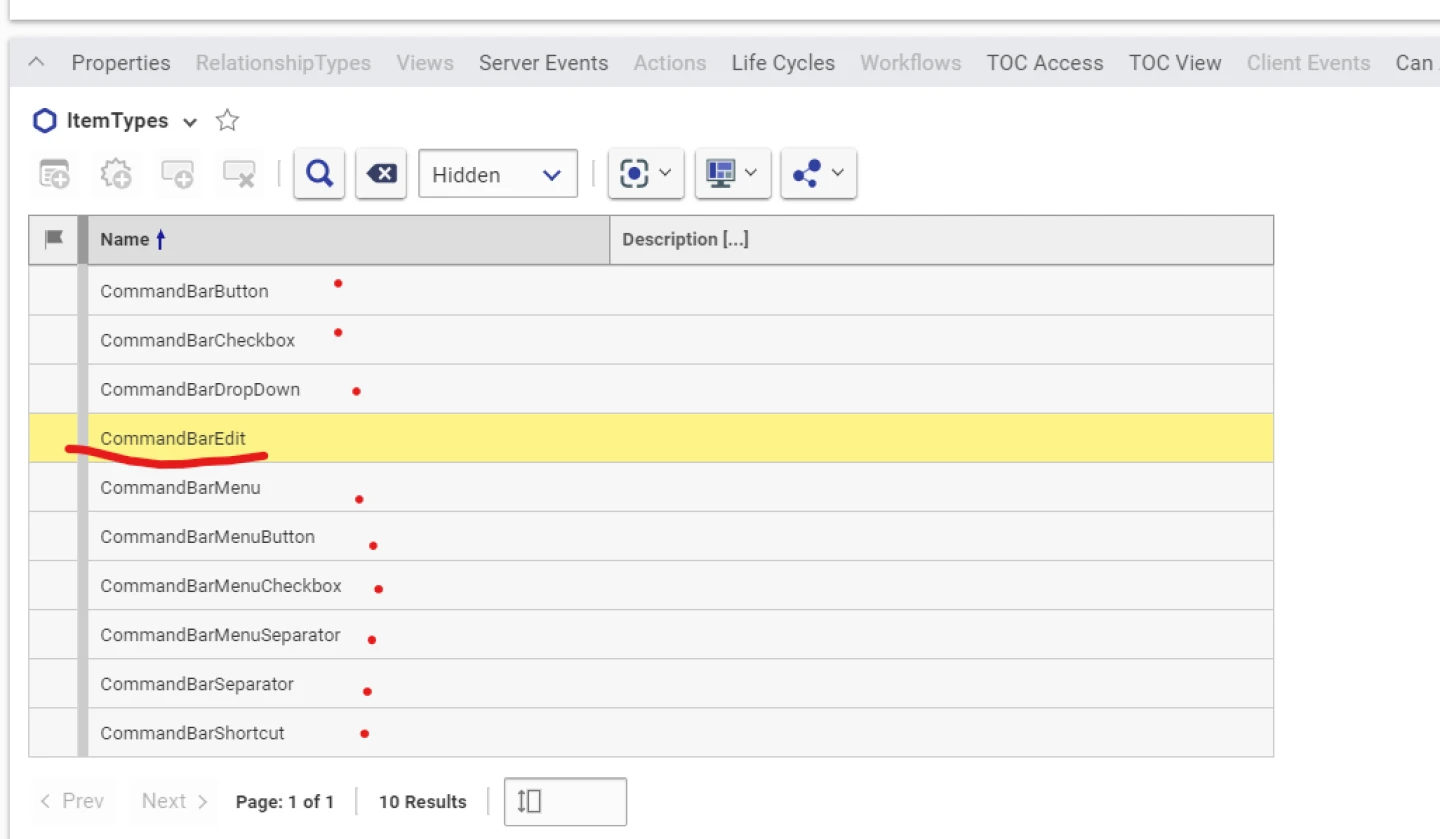This screenshot has width=1440, height=839.
Task: Switch to the Views tab
Action: 425,63
